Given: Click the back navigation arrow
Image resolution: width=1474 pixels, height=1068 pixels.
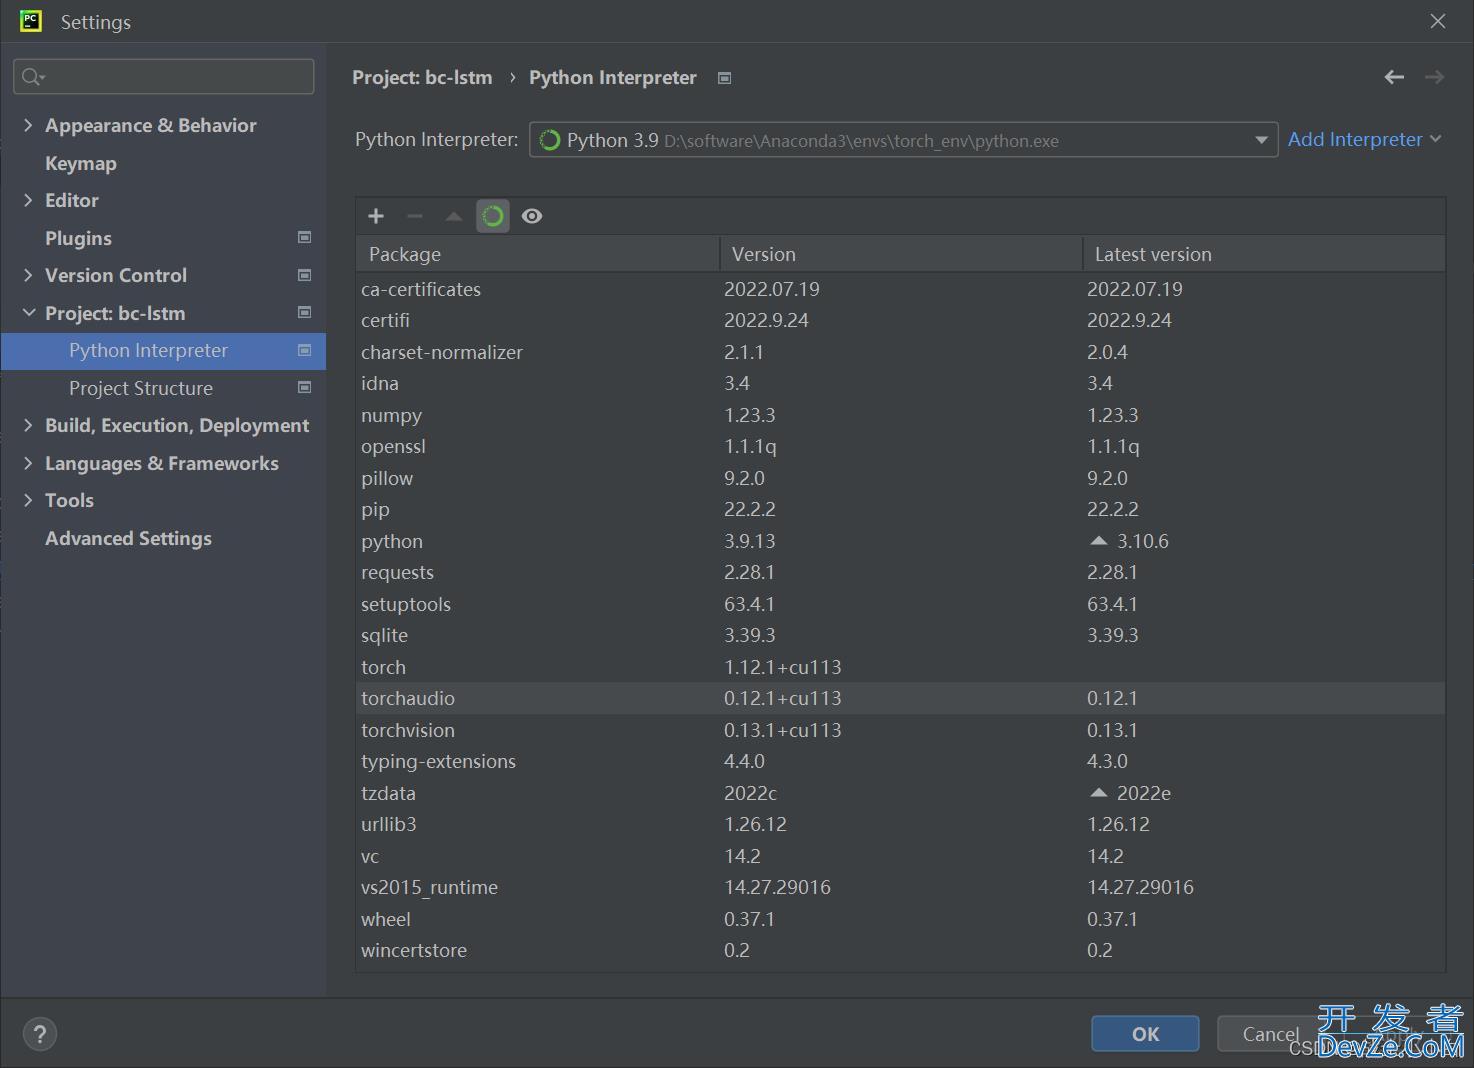Looking at the screenshot, I should [1394, 77].
